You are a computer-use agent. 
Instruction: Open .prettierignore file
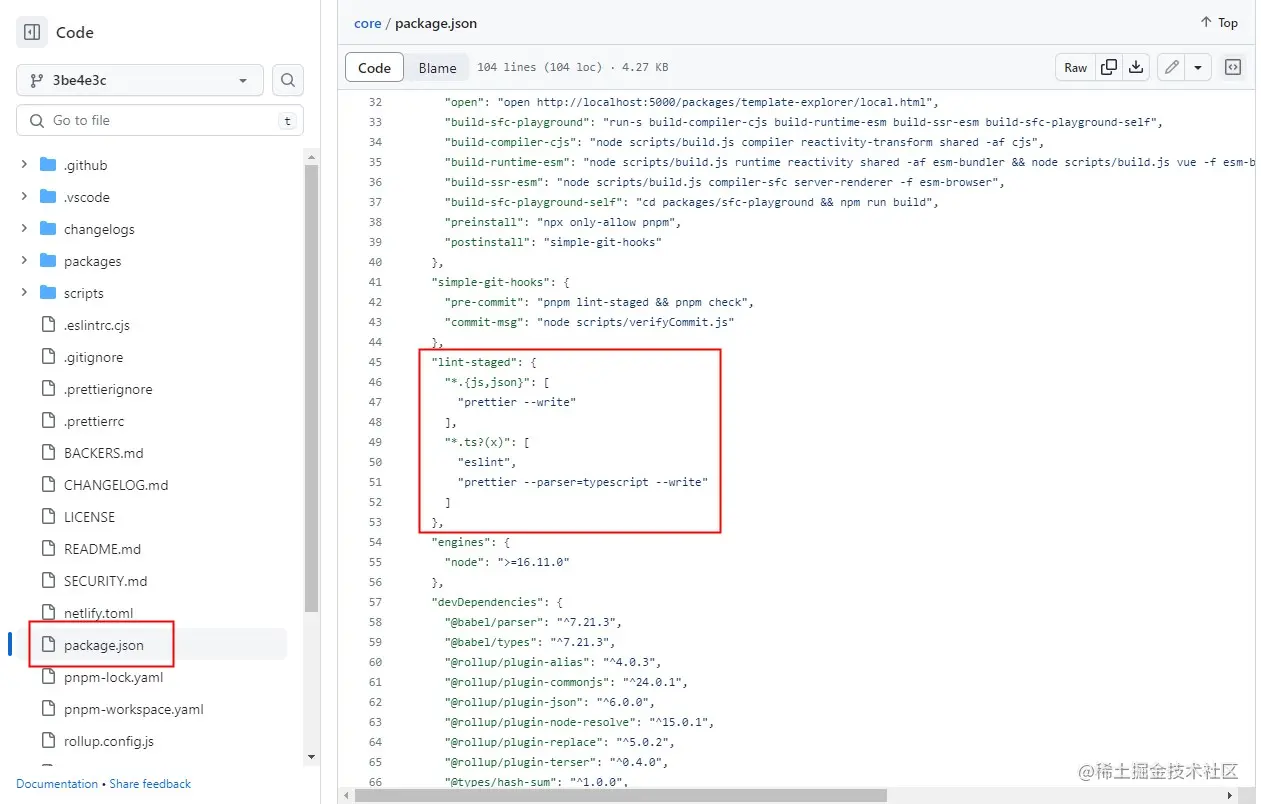click(108, 389)
